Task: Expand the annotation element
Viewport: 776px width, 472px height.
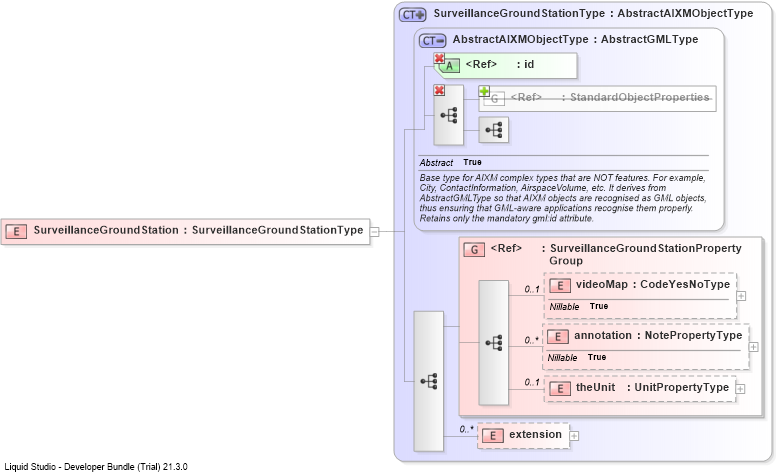Action: click(x=754, y=347)
